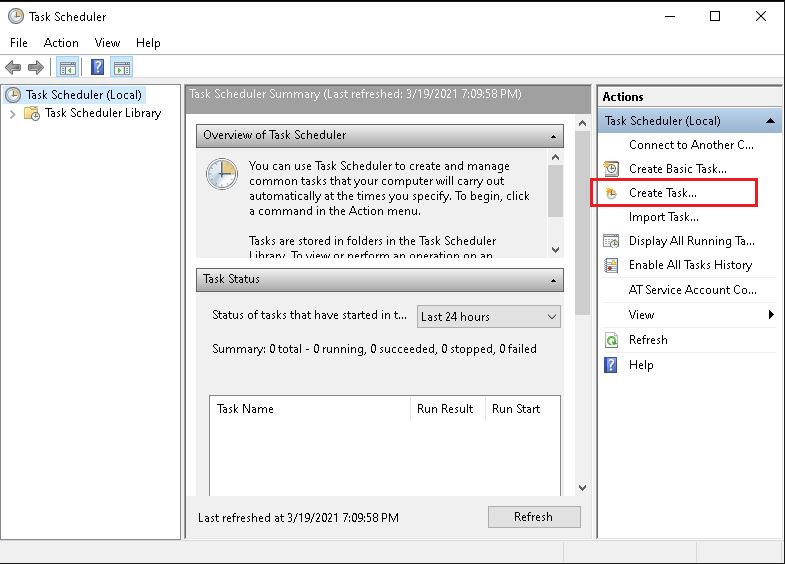Viewport: 785px width, 564px height.
Task: Click the blue Help toolbar icon
Action: [x=97, y=67]
